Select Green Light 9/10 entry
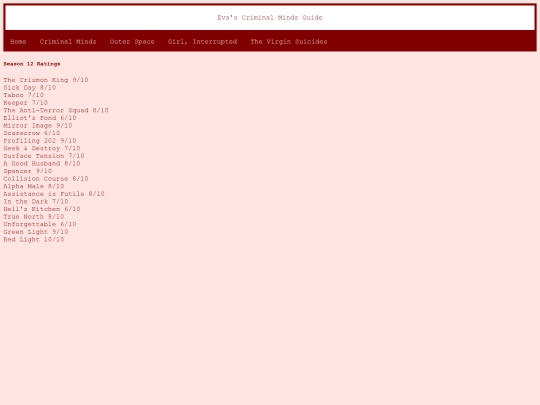This screenshot has height=405, width=540. click(x=36, y=231)
